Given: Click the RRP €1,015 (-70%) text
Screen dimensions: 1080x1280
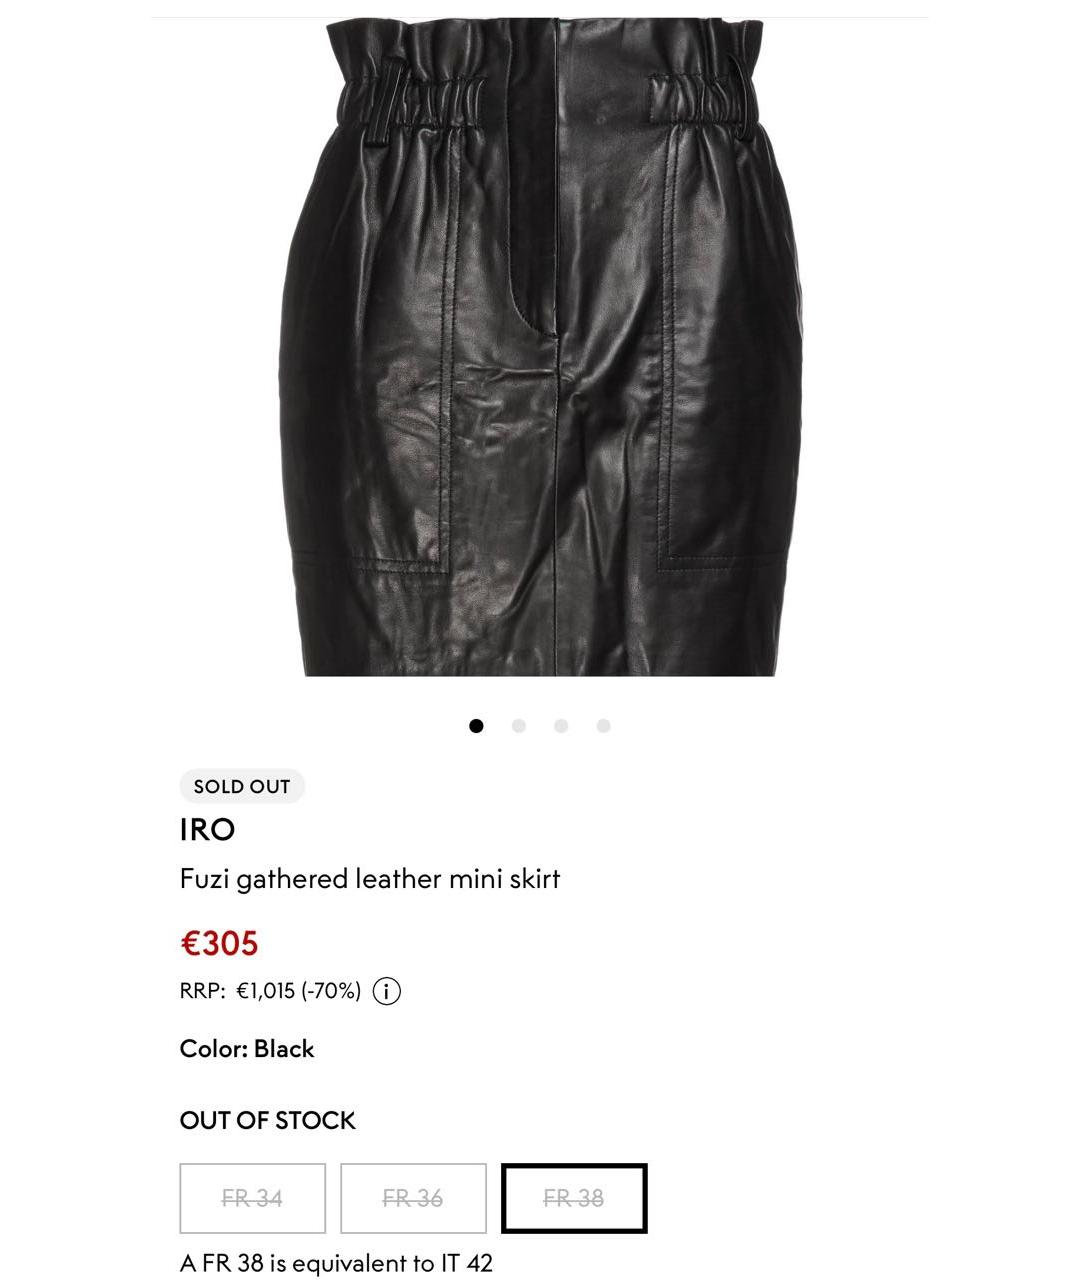Looking at the screenshot, I should (x=270, y=991).
